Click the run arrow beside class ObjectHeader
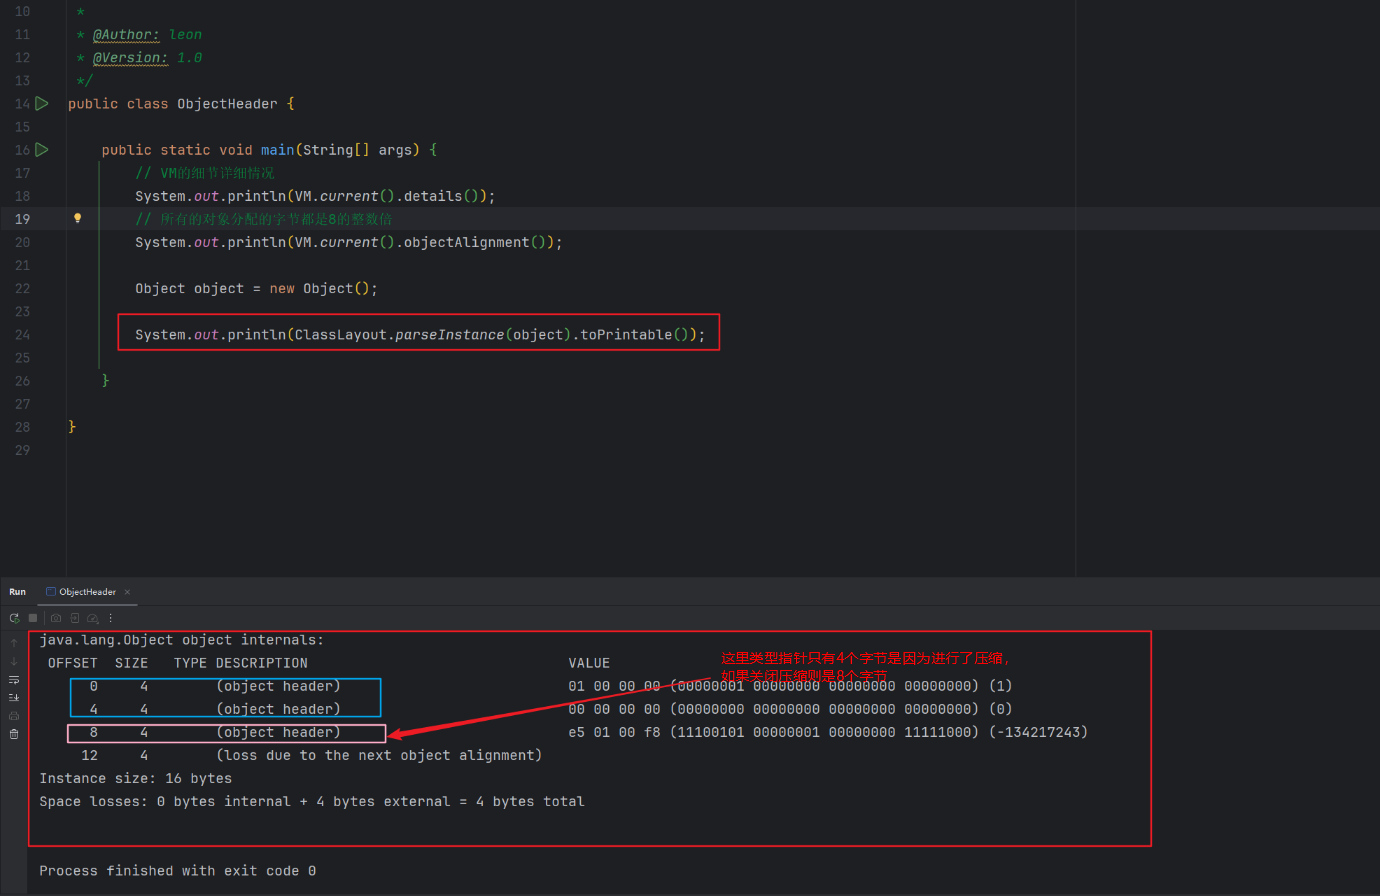1380x896 pixels. [x=42, y=104]
